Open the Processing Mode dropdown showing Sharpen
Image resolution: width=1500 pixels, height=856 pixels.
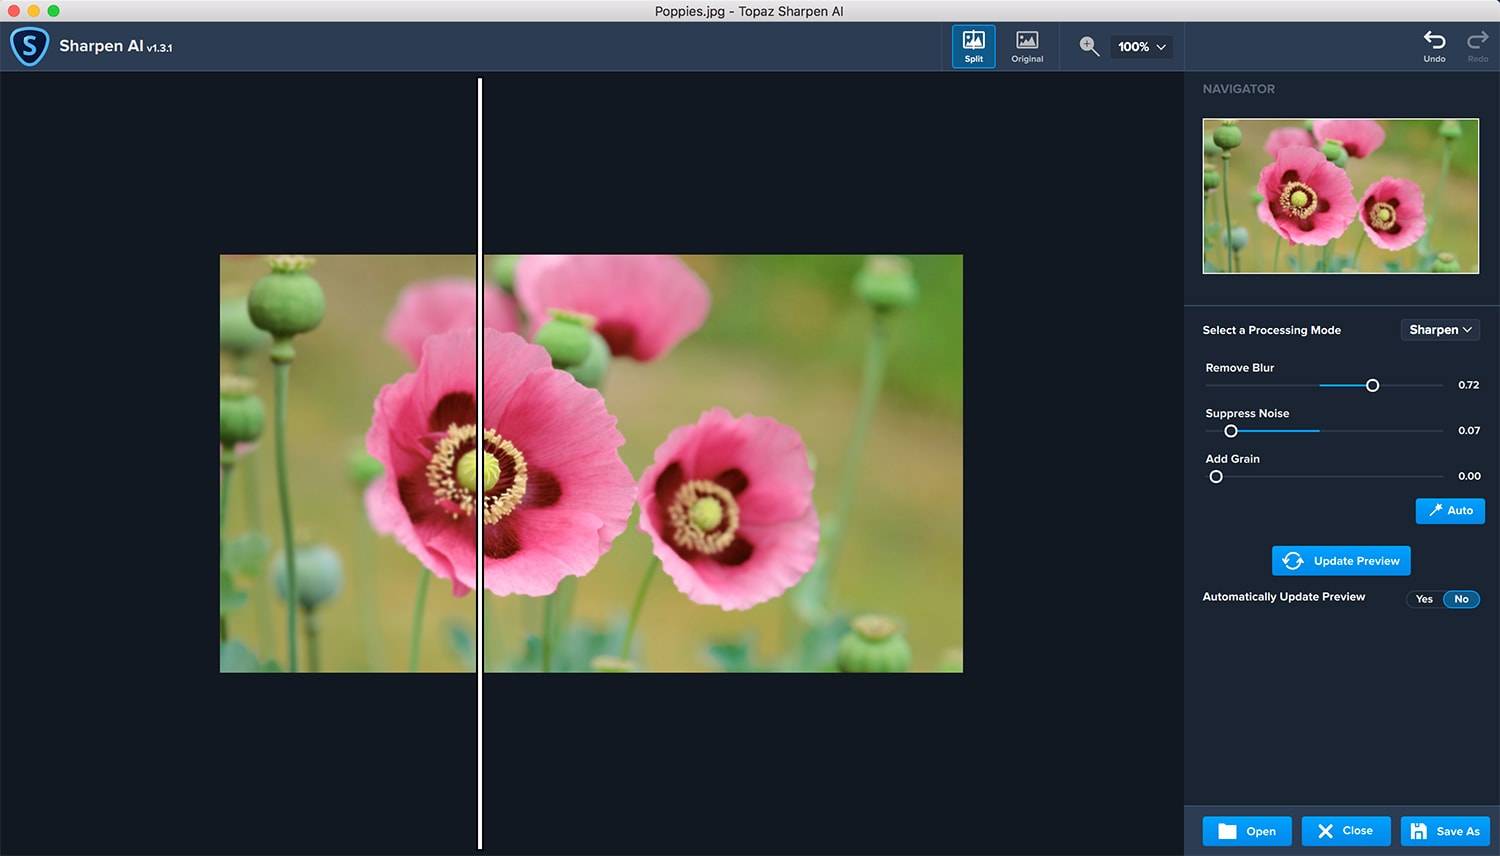click(x=1439, y=329)
